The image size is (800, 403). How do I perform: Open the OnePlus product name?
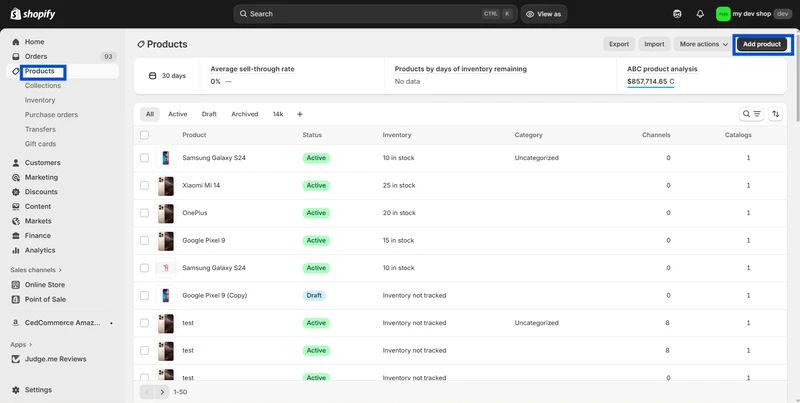point(195,213)
